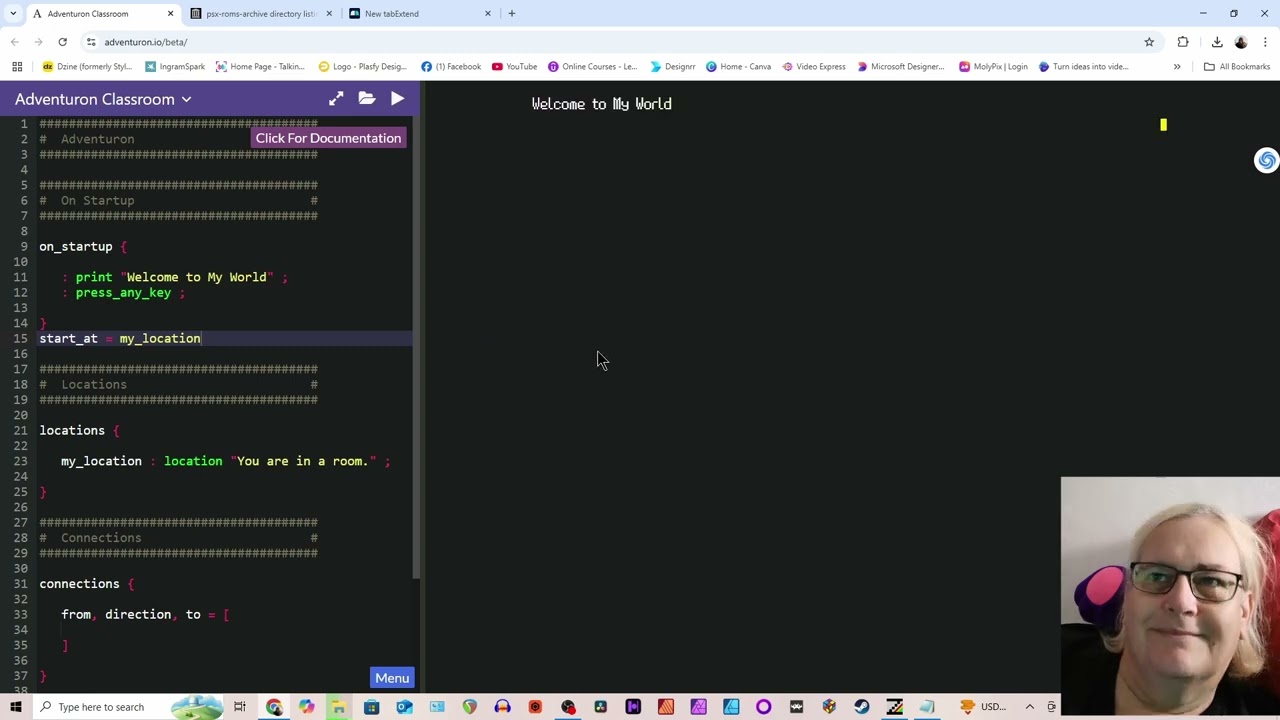Switch to the New tabExtend tab
This screenshot has width=1280, height=720.
(420, 14)
